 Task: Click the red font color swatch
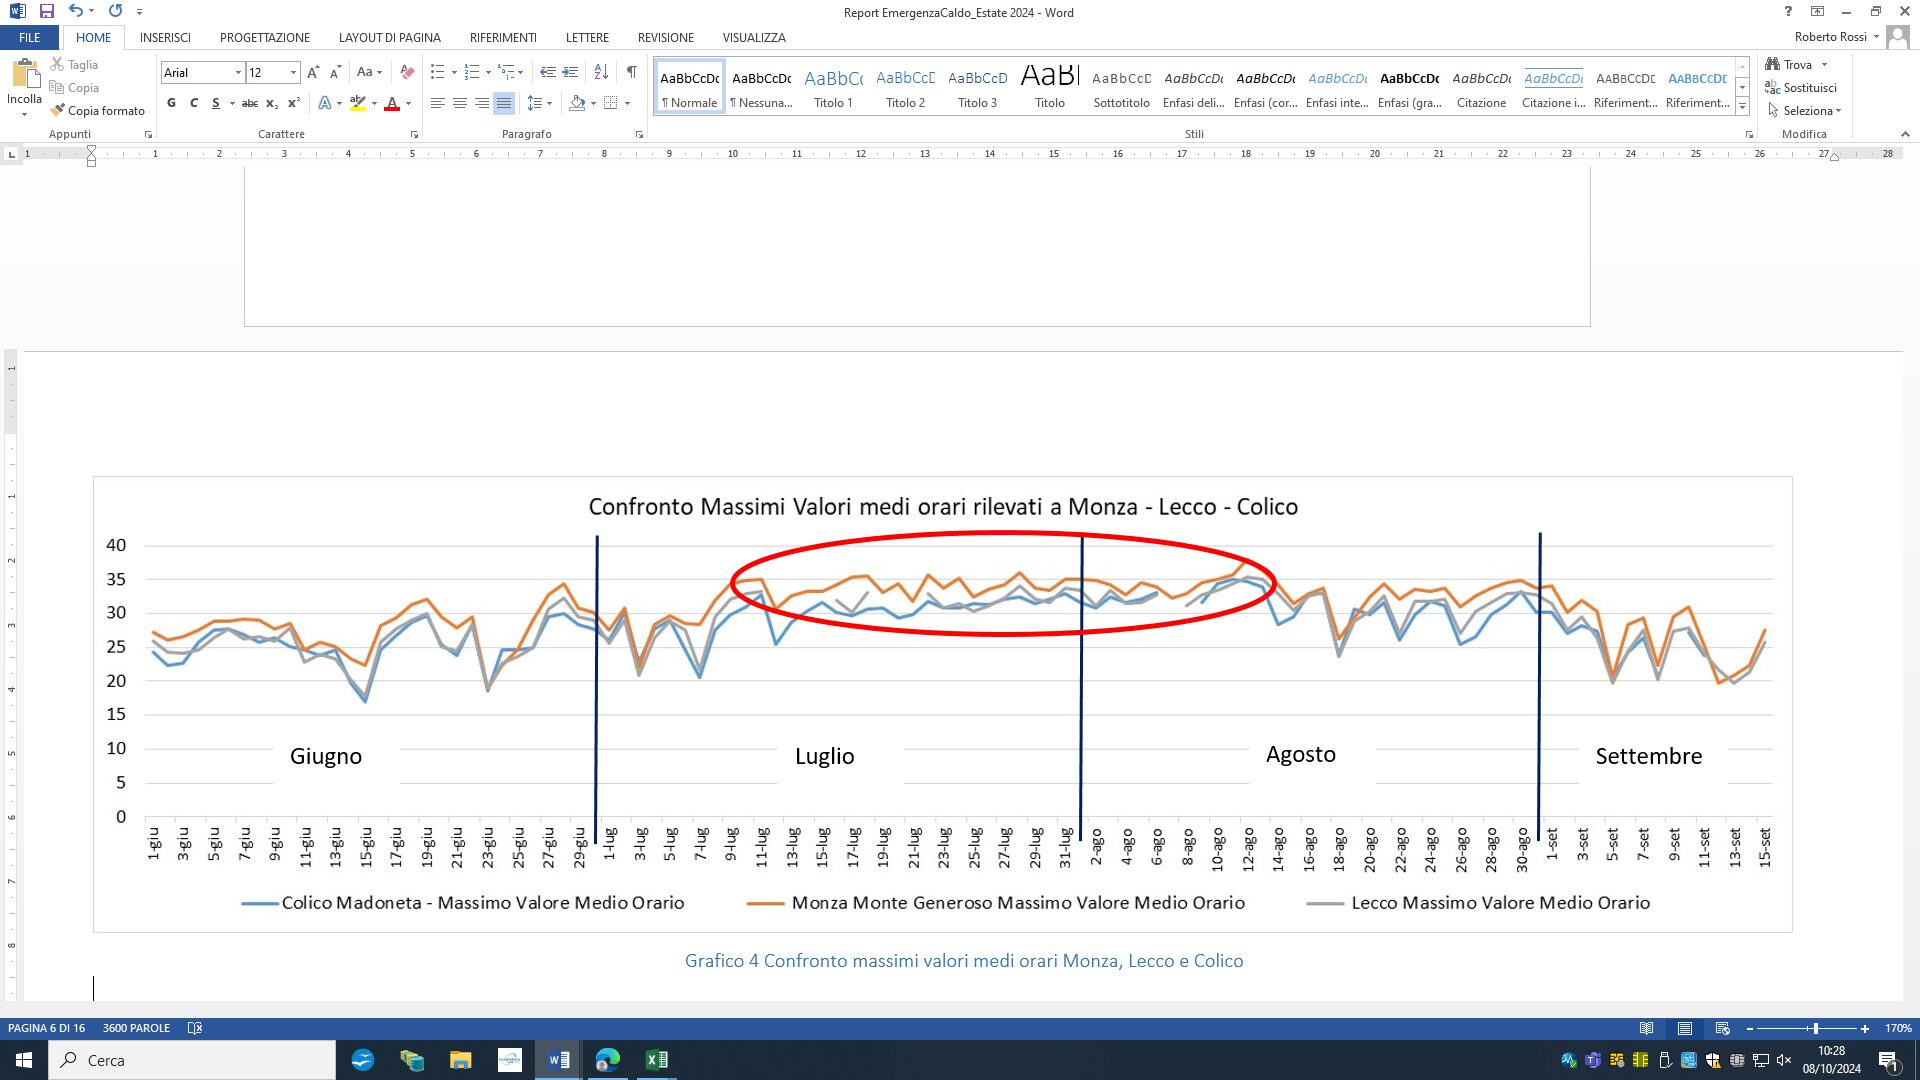(392, 103)
